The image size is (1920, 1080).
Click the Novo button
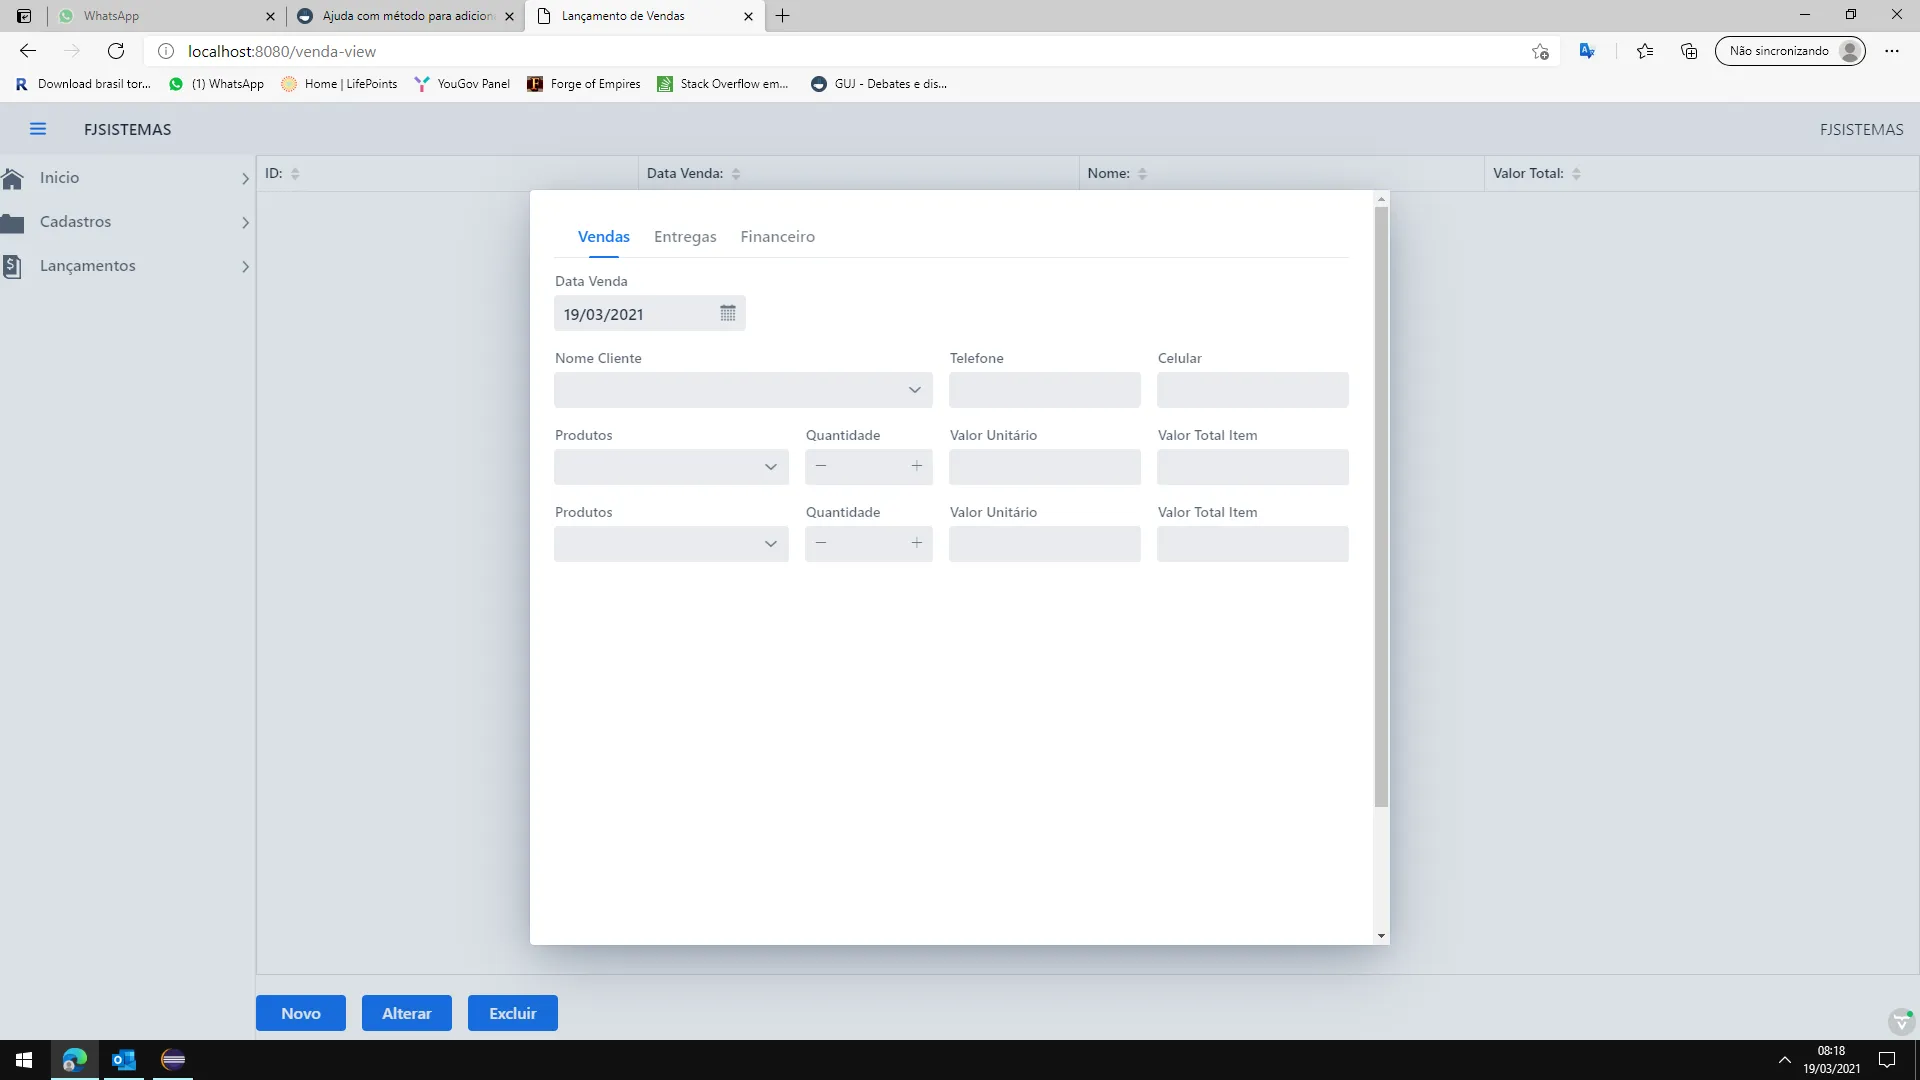[x=300, y=1013]
